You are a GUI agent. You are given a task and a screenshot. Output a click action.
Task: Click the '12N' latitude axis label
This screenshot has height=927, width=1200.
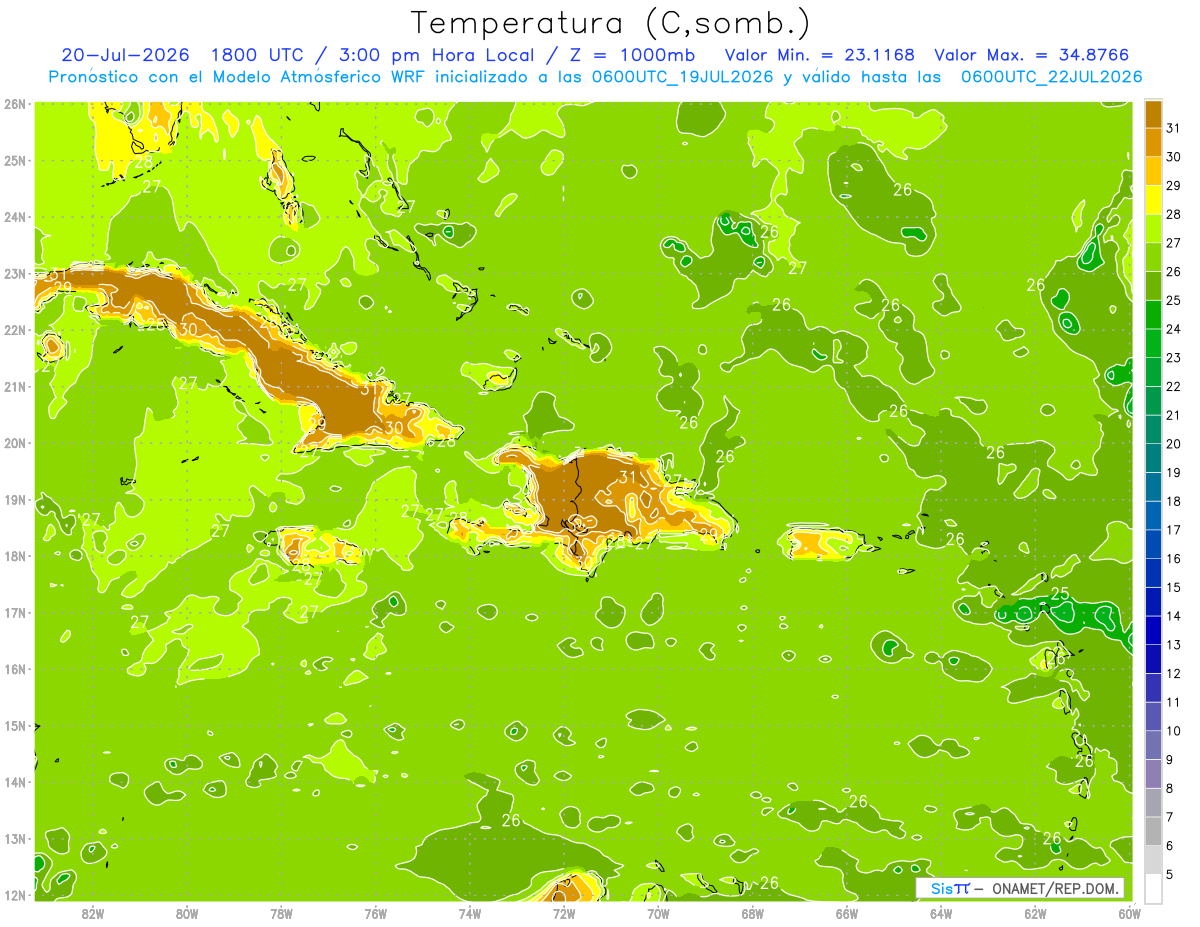pos(14,895)
